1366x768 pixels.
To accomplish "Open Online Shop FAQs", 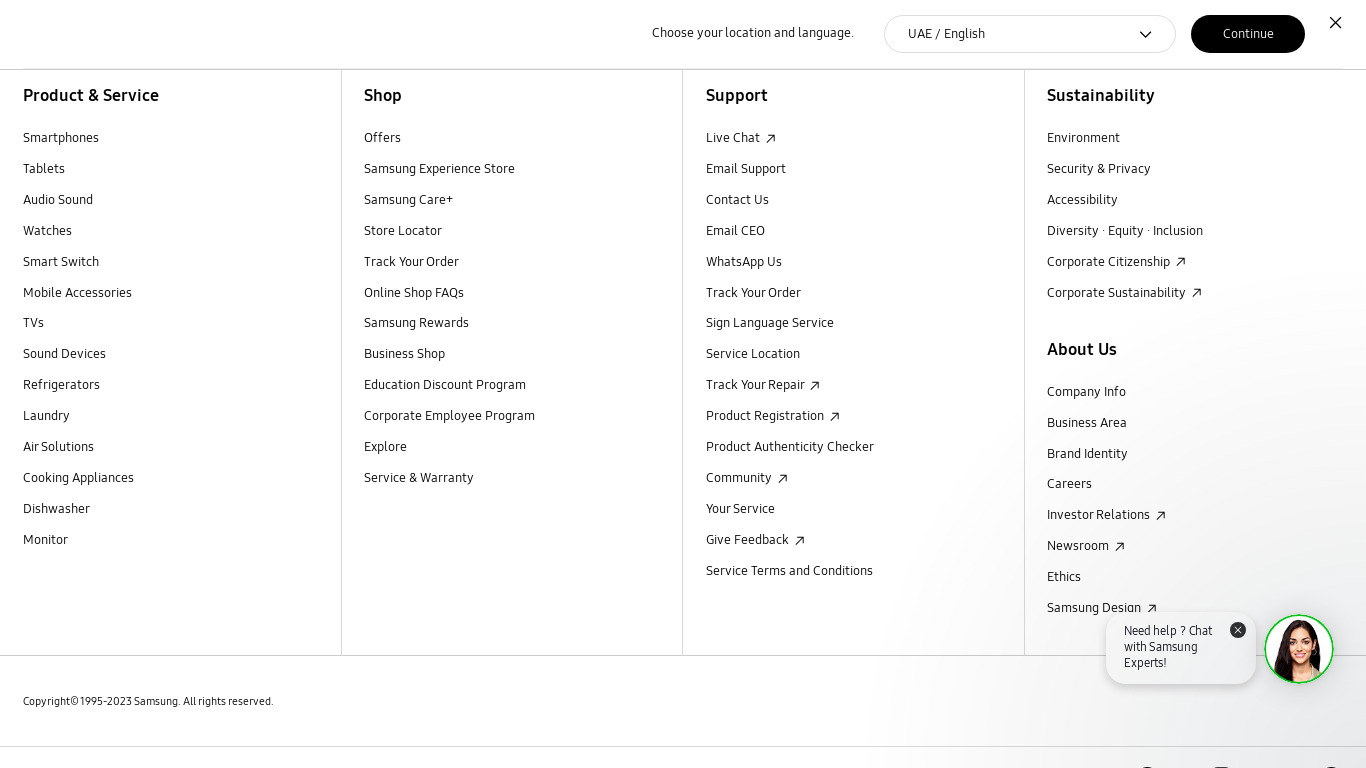I will tap(414, 293).
